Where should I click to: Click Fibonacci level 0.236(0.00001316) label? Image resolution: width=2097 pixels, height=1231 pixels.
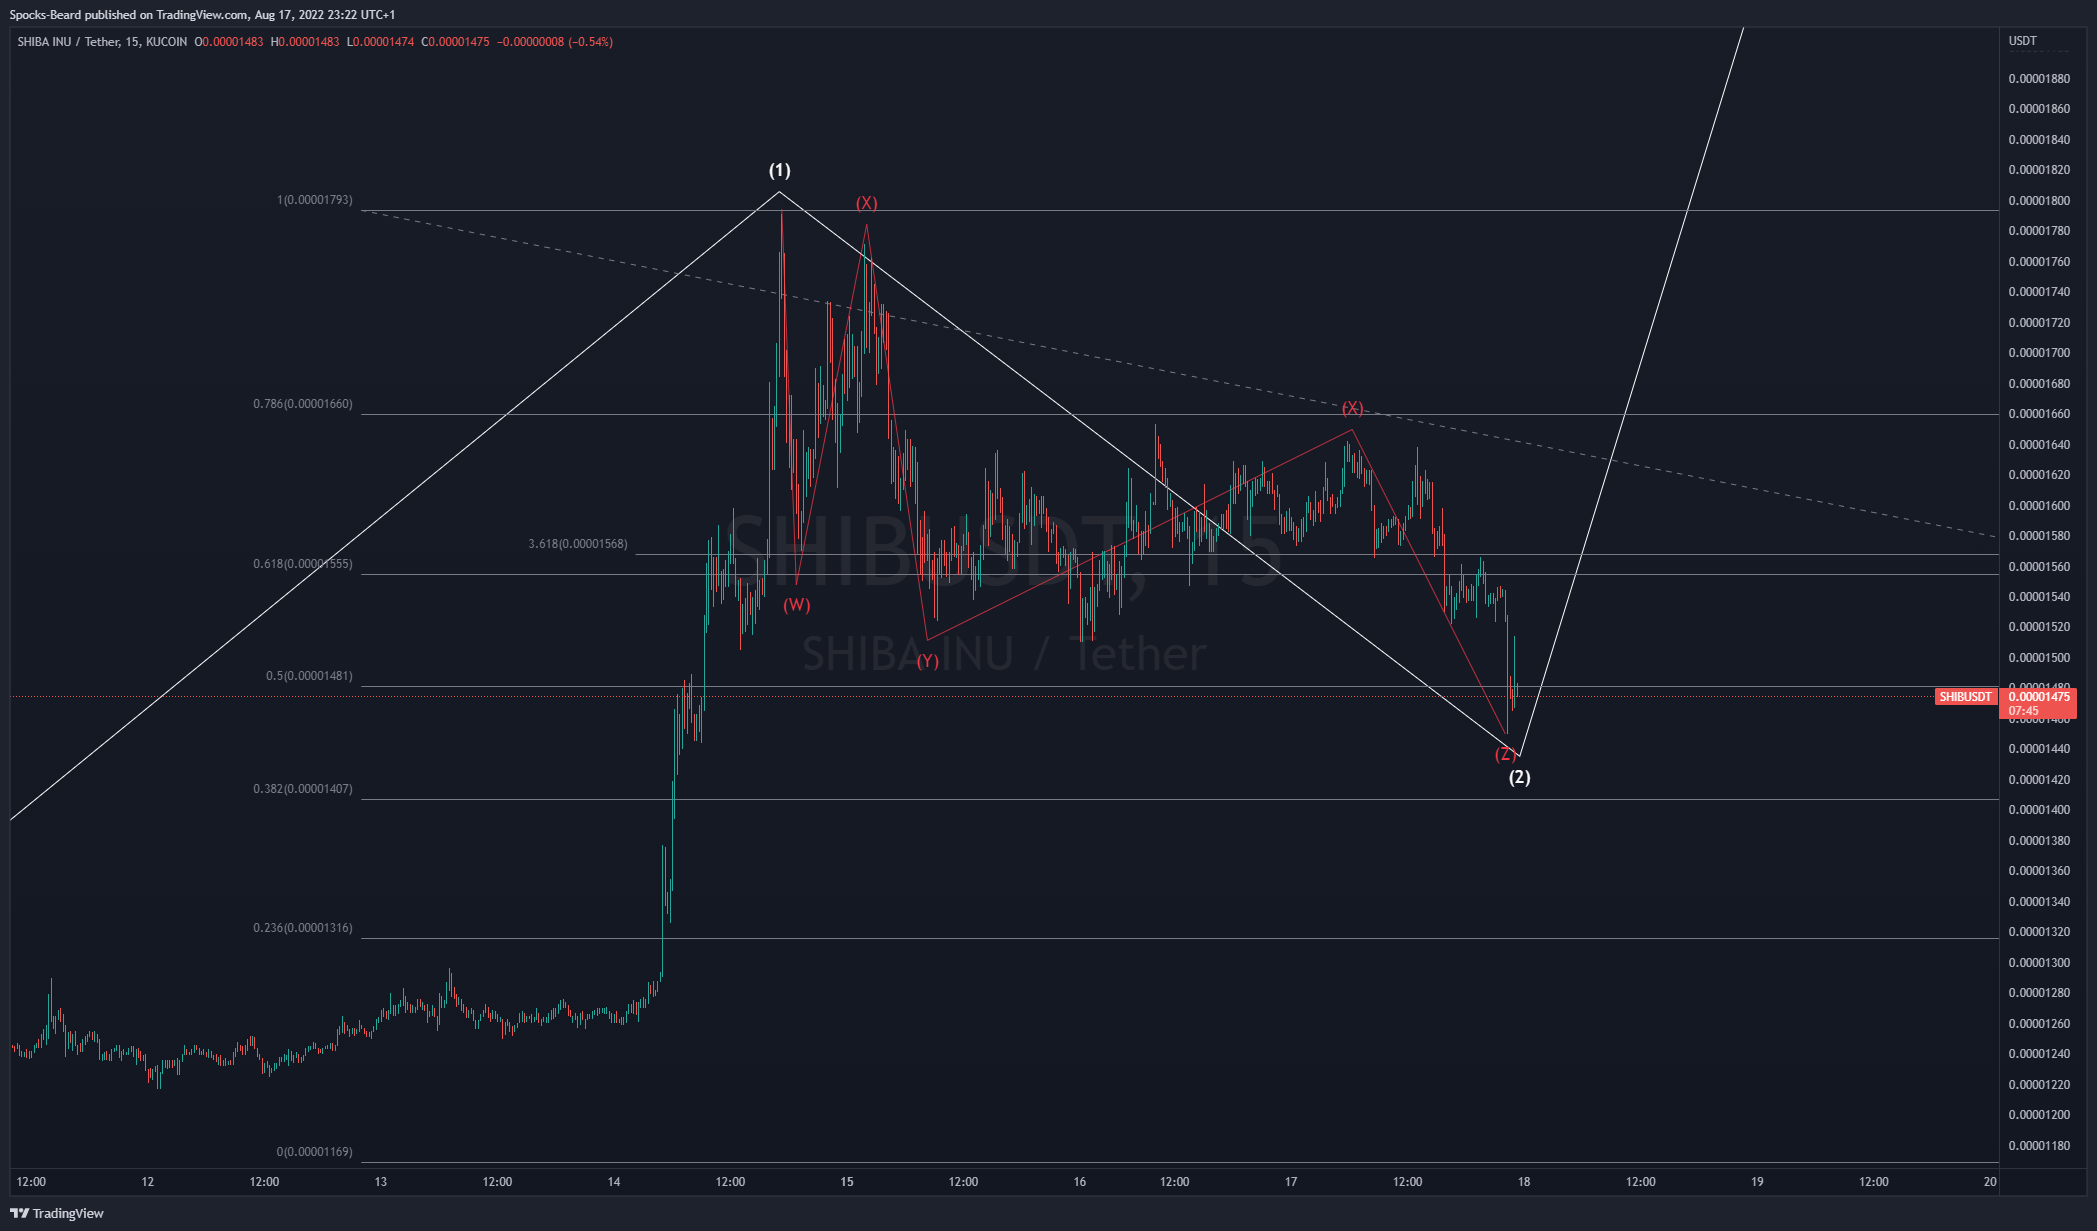(x=303, y=928)
